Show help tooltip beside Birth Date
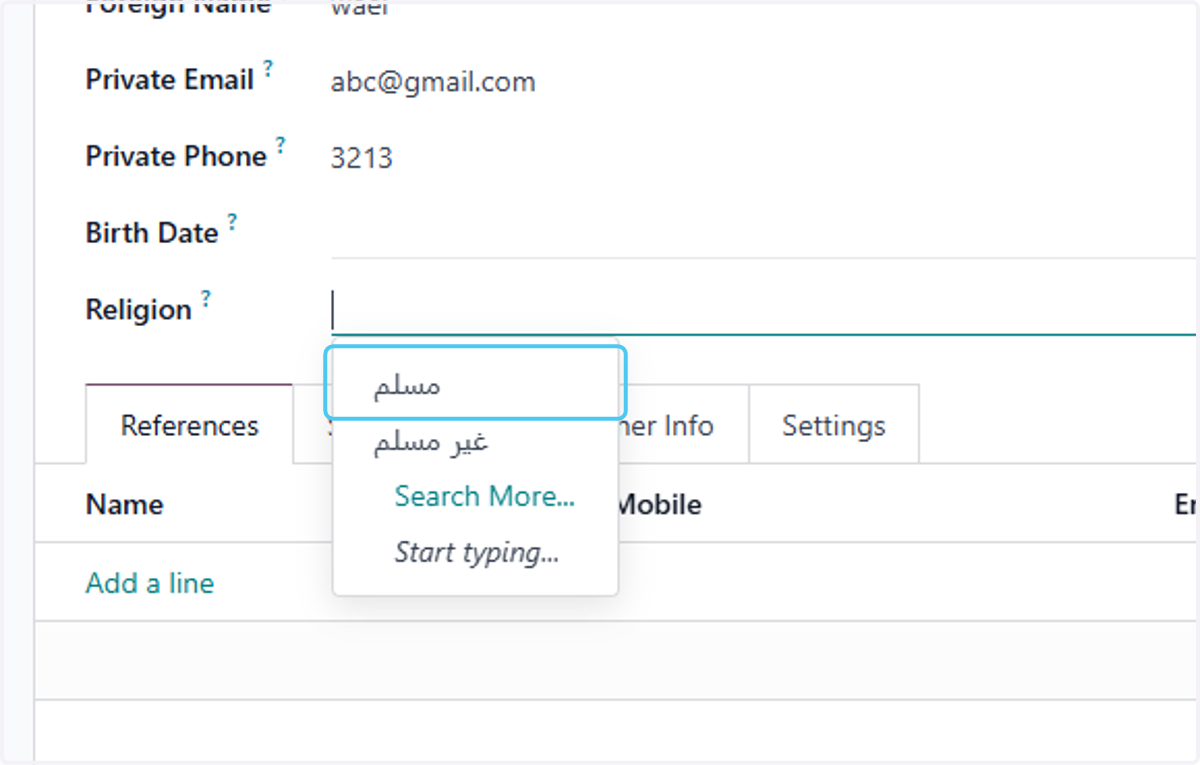The image size is (1200, 765). point(232,221)
